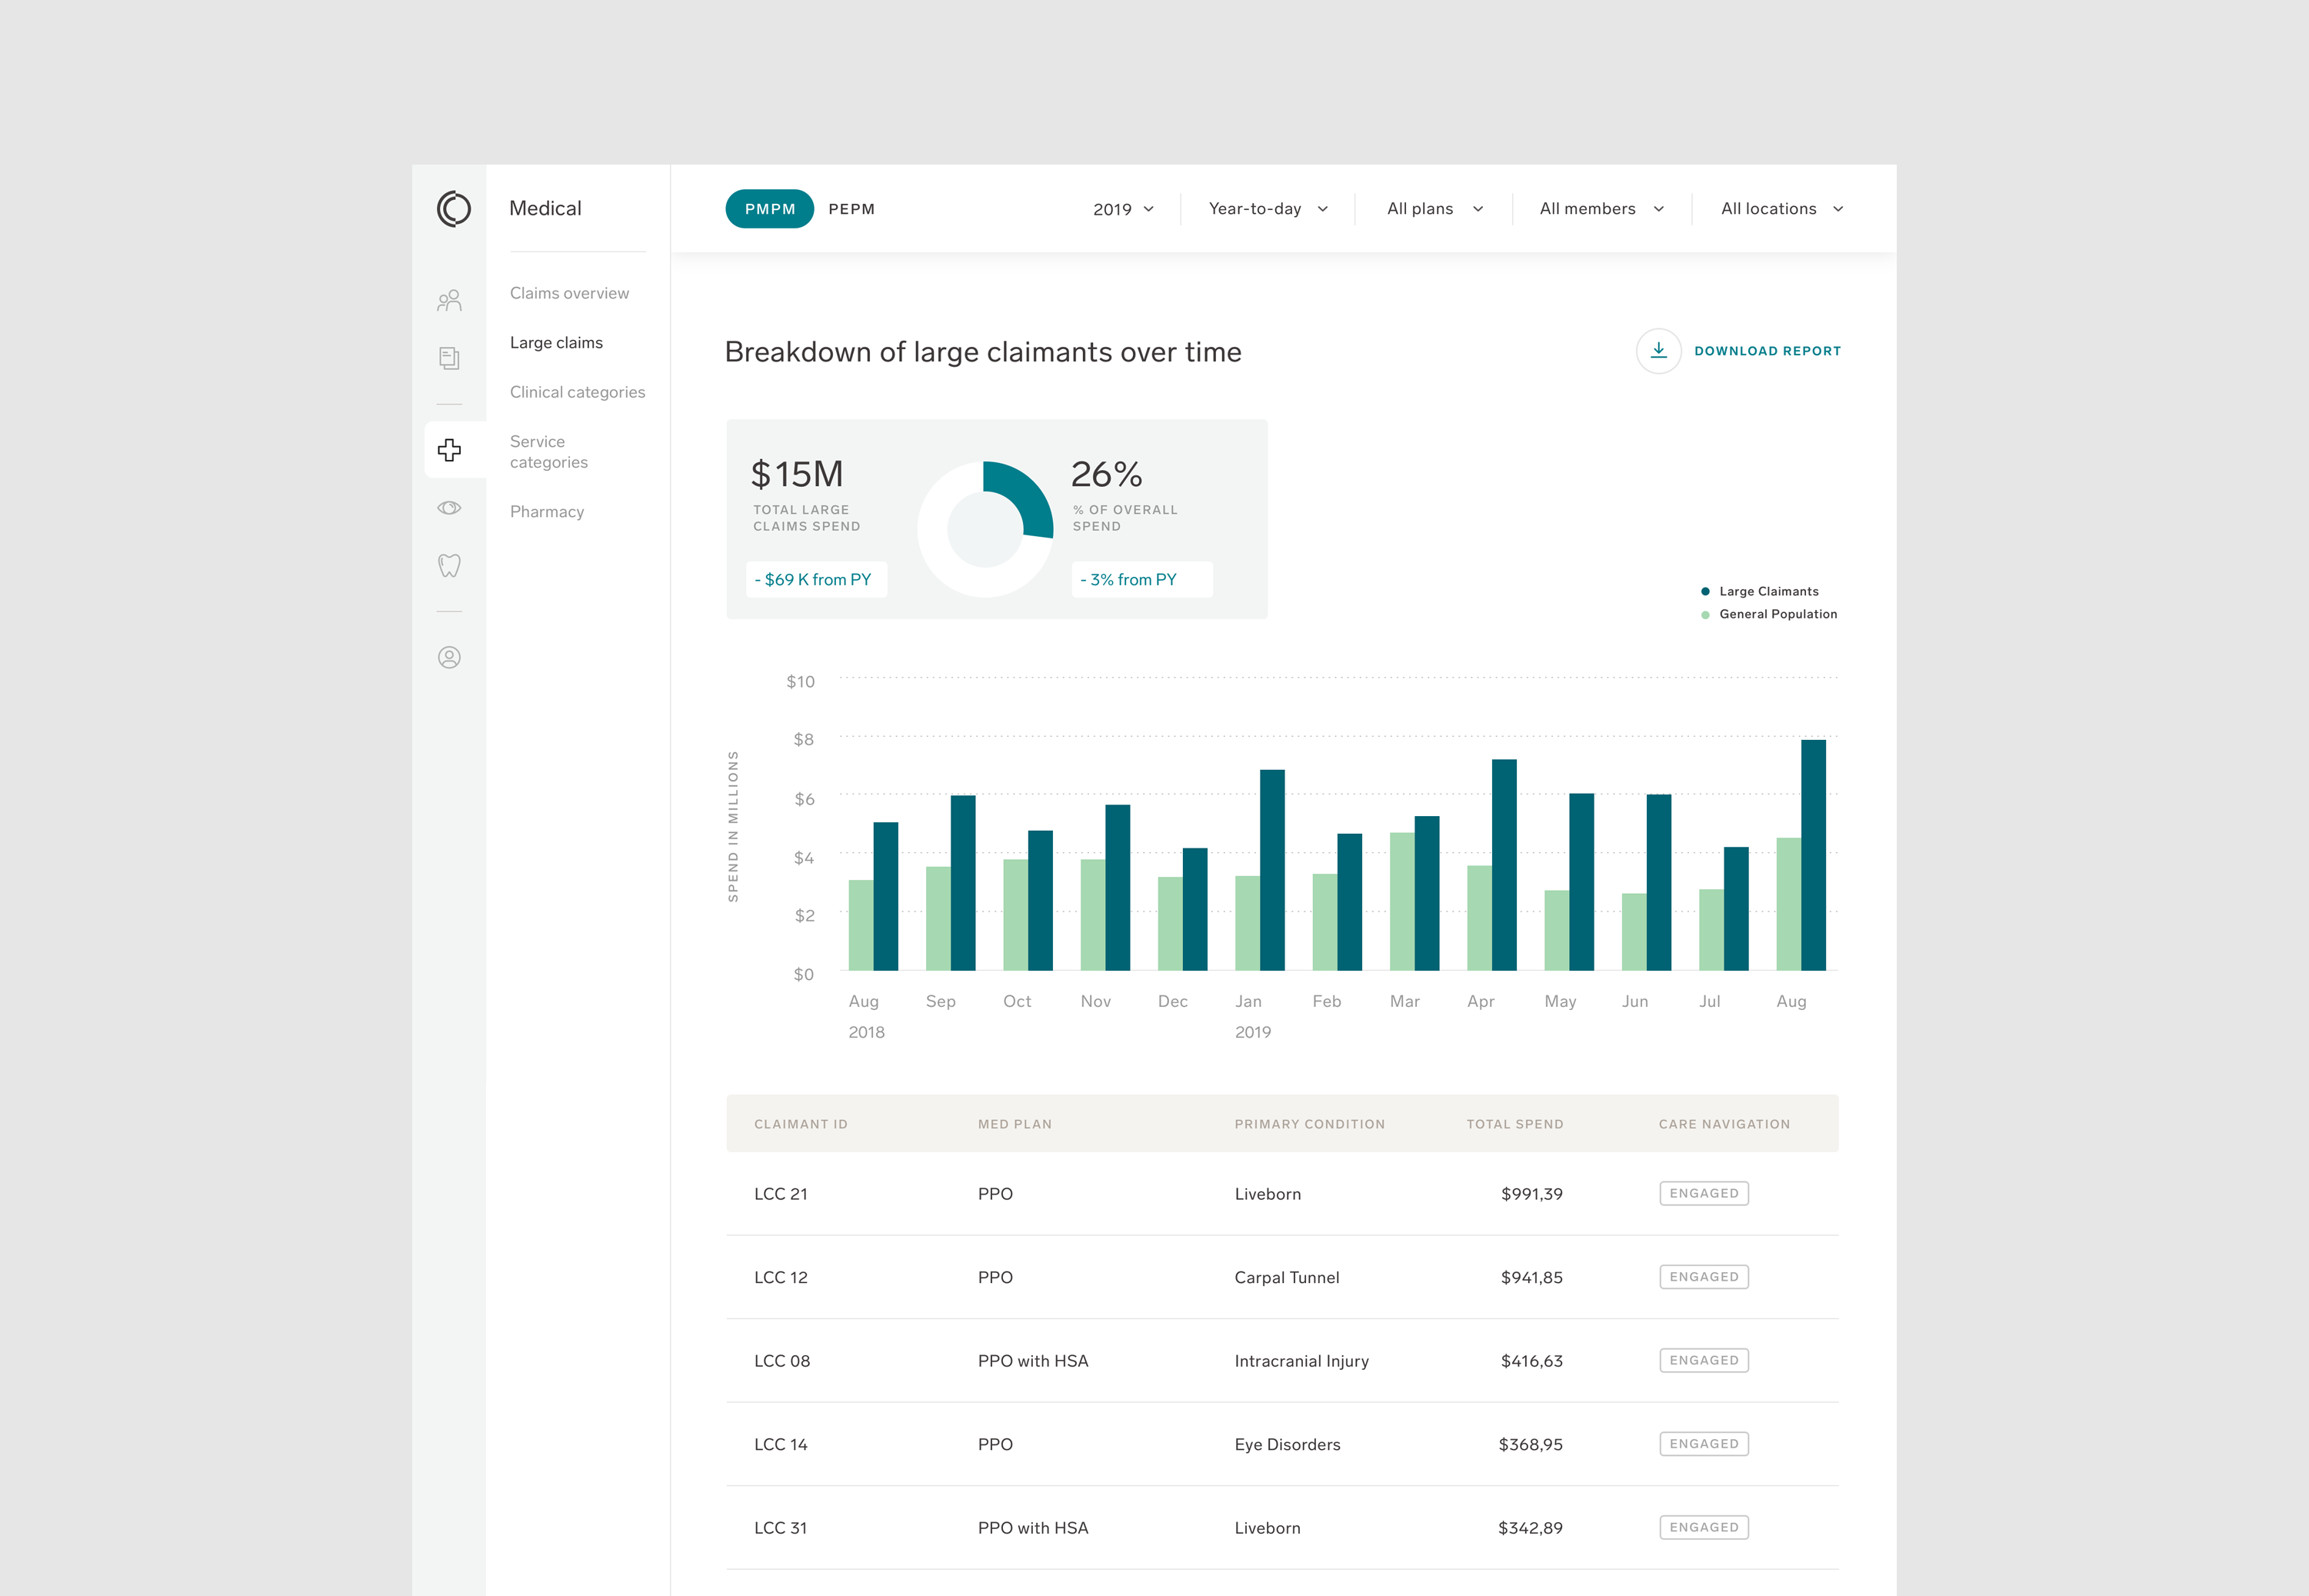Click ENGAGED badge for LCC 21
Viewport: 2309px width, 1596px height.
pyautogui.click(x=1703, y=1193)
